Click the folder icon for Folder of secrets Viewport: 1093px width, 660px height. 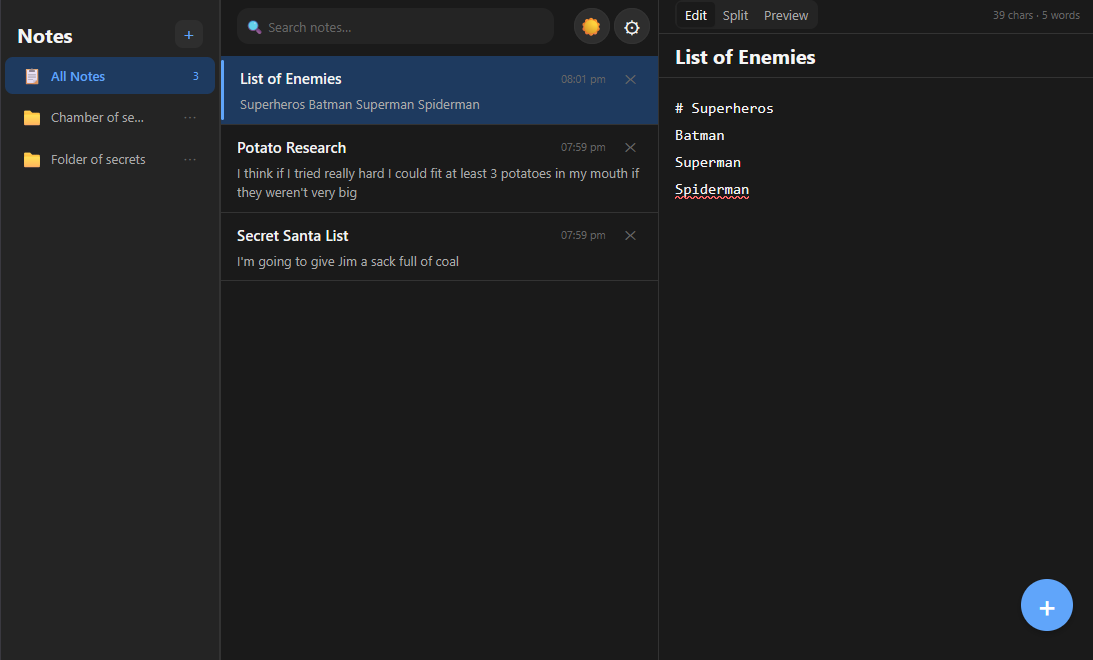coord(31,159)
